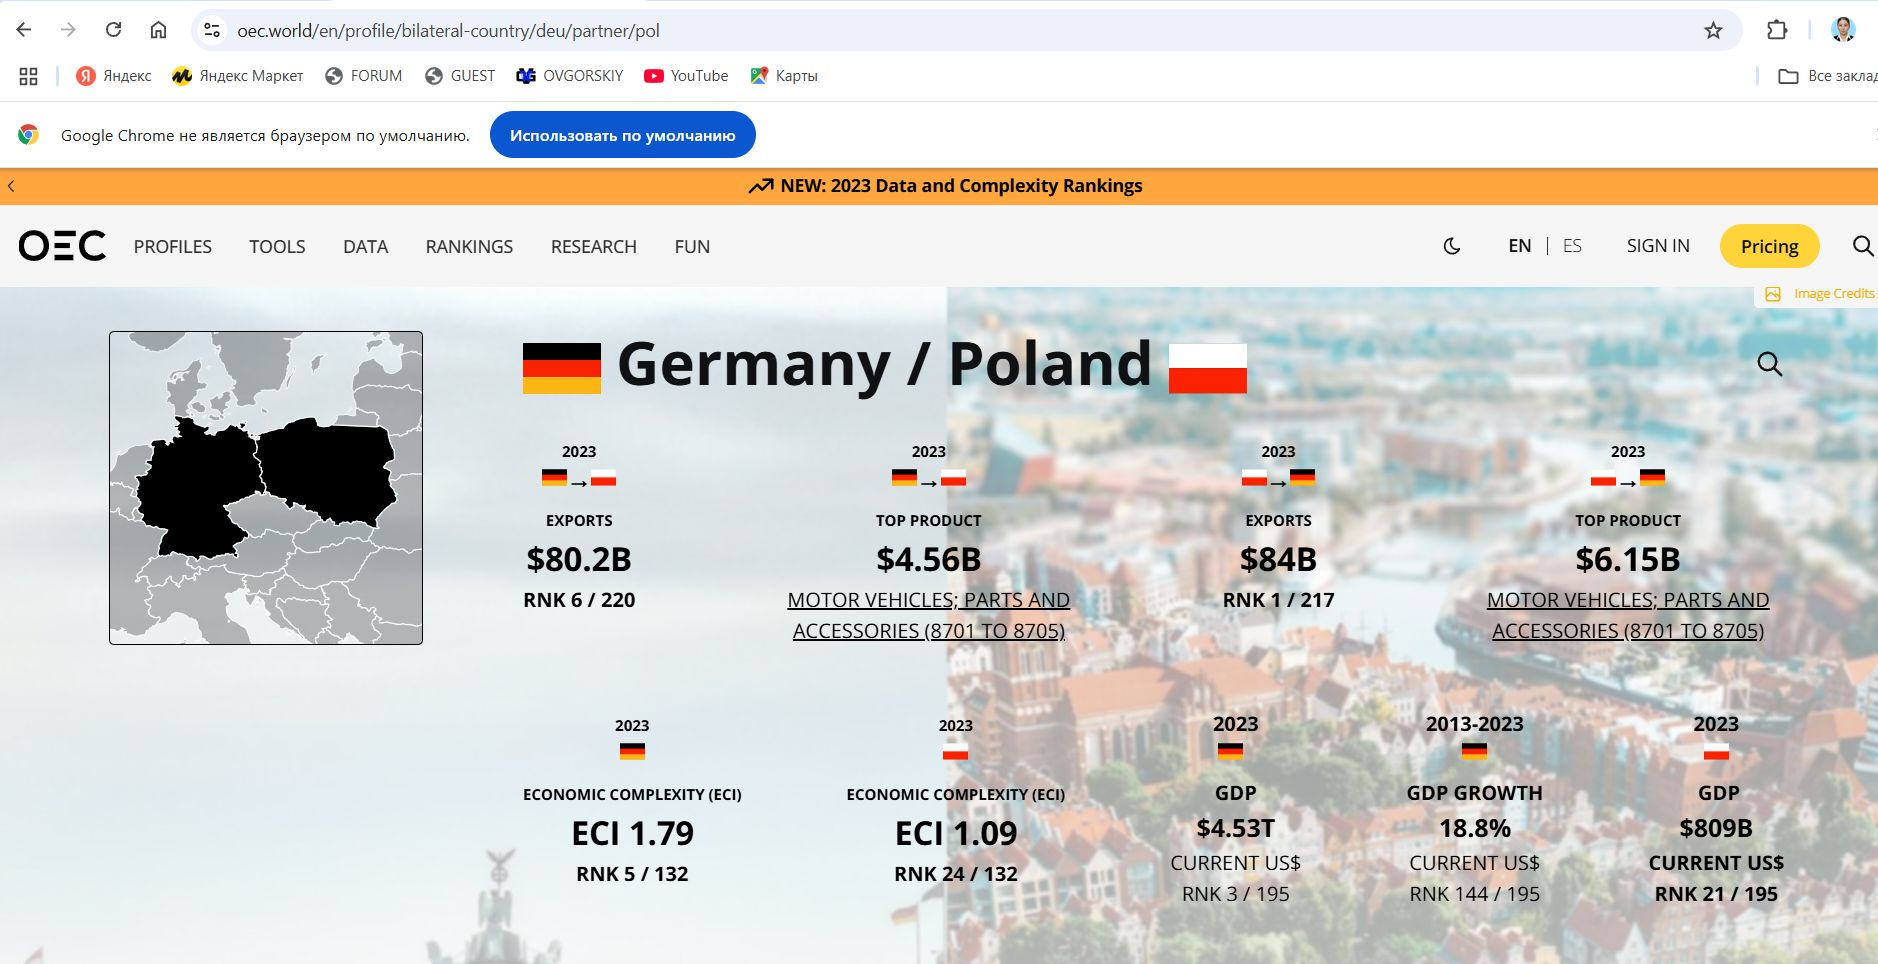Click the GDP growth 18.8% figure
This screenshot has height=964, width=1878.
pyautogui.click(x=1474, y=828)
